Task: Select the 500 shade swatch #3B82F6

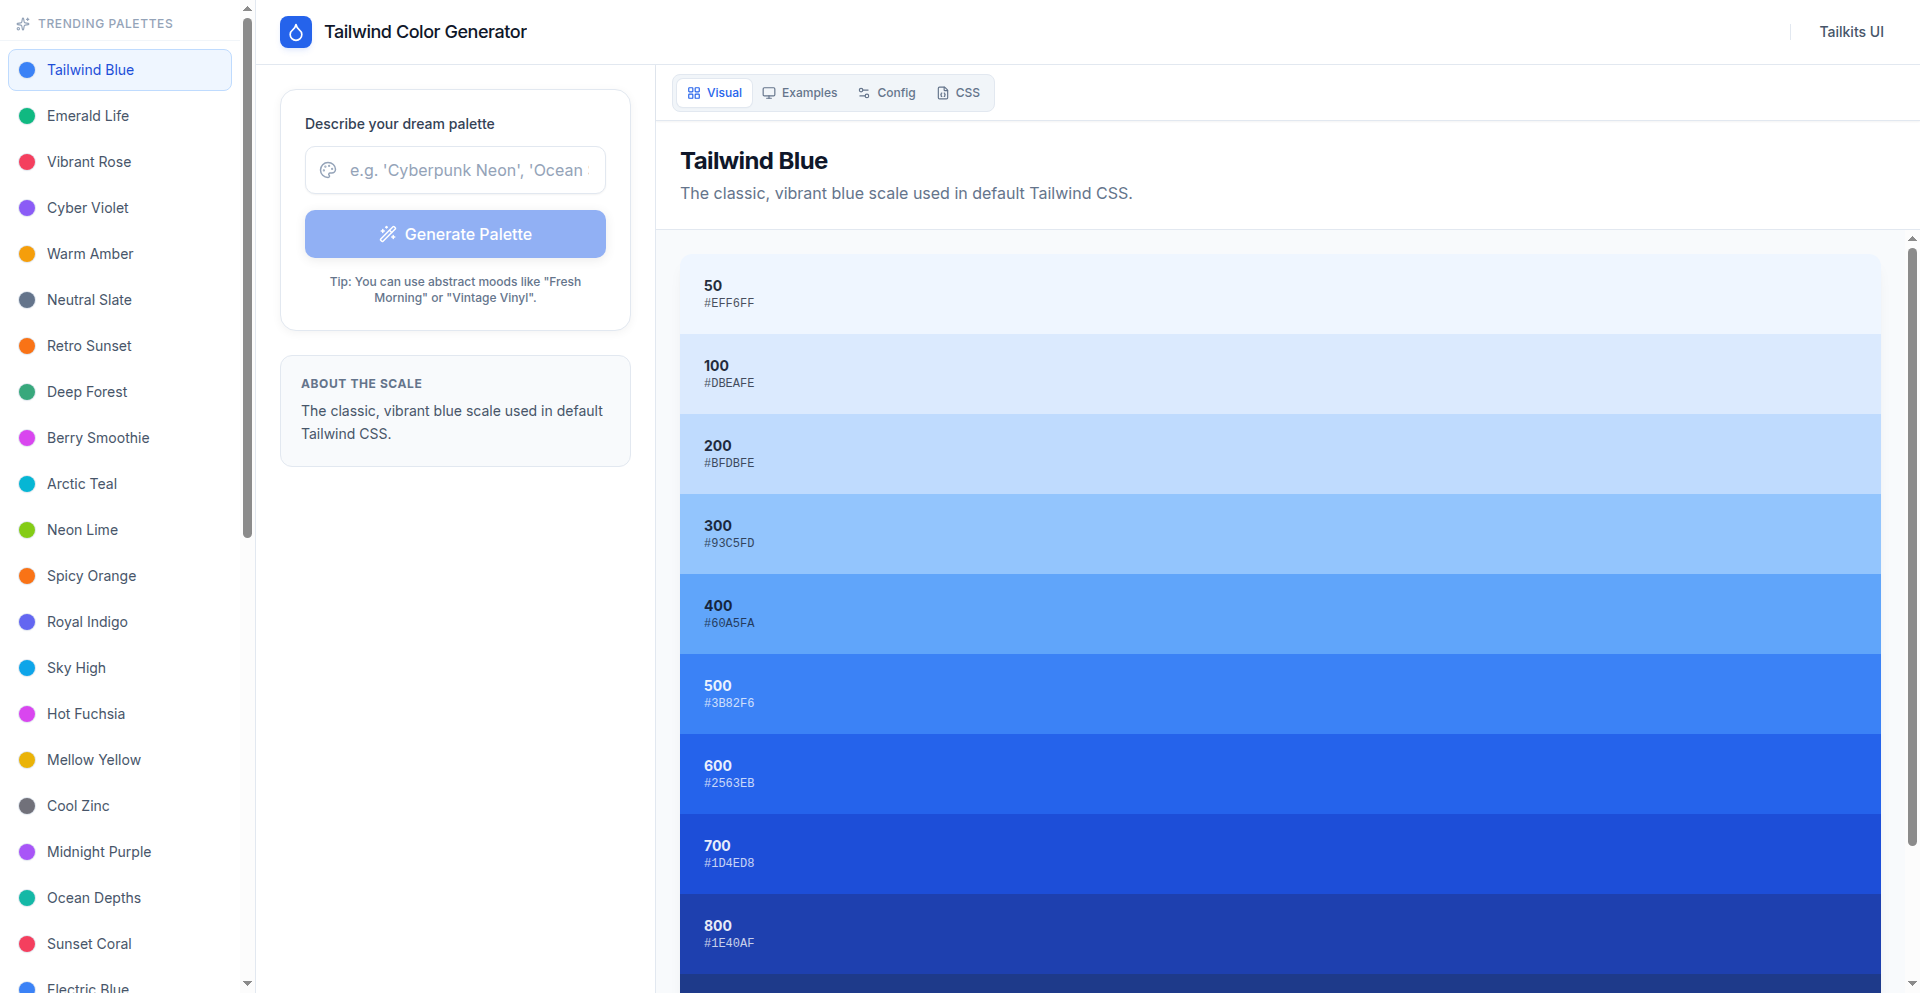Action: [1280, 694]
